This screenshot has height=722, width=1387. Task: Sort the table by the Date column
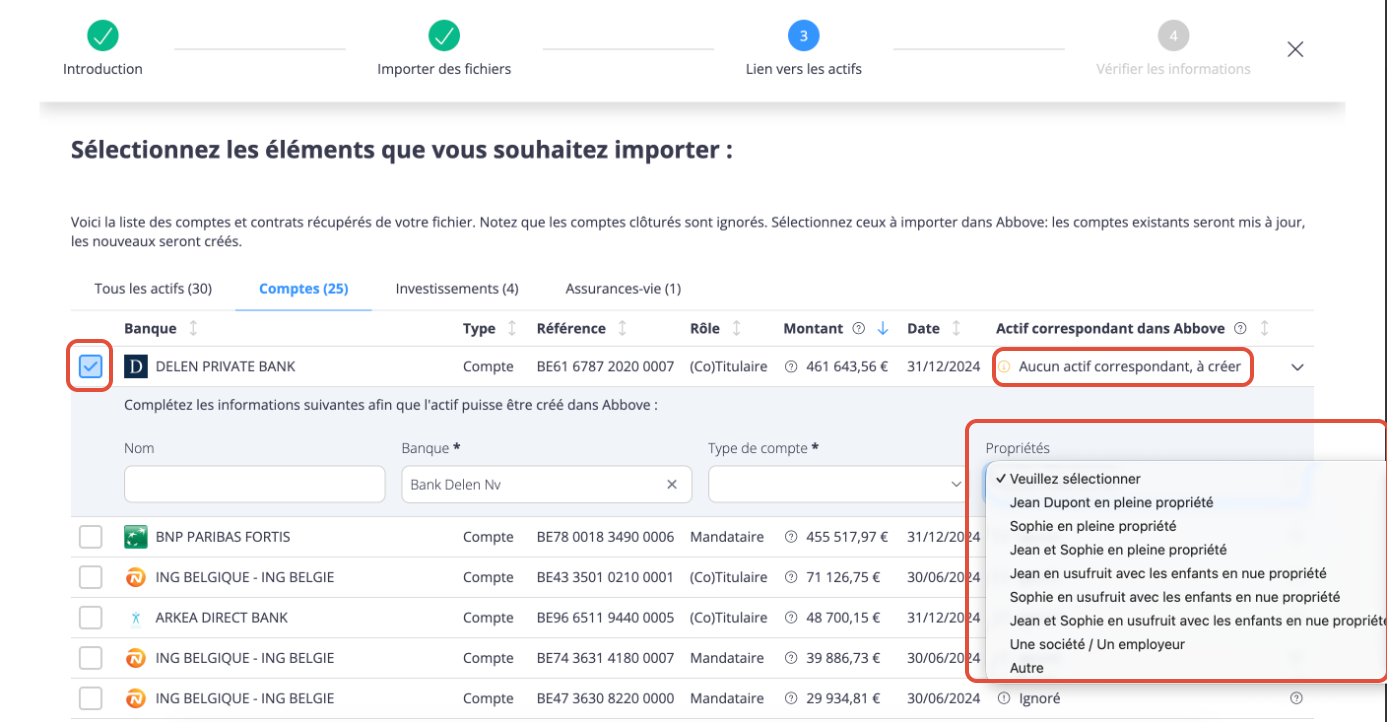point(956,328)
